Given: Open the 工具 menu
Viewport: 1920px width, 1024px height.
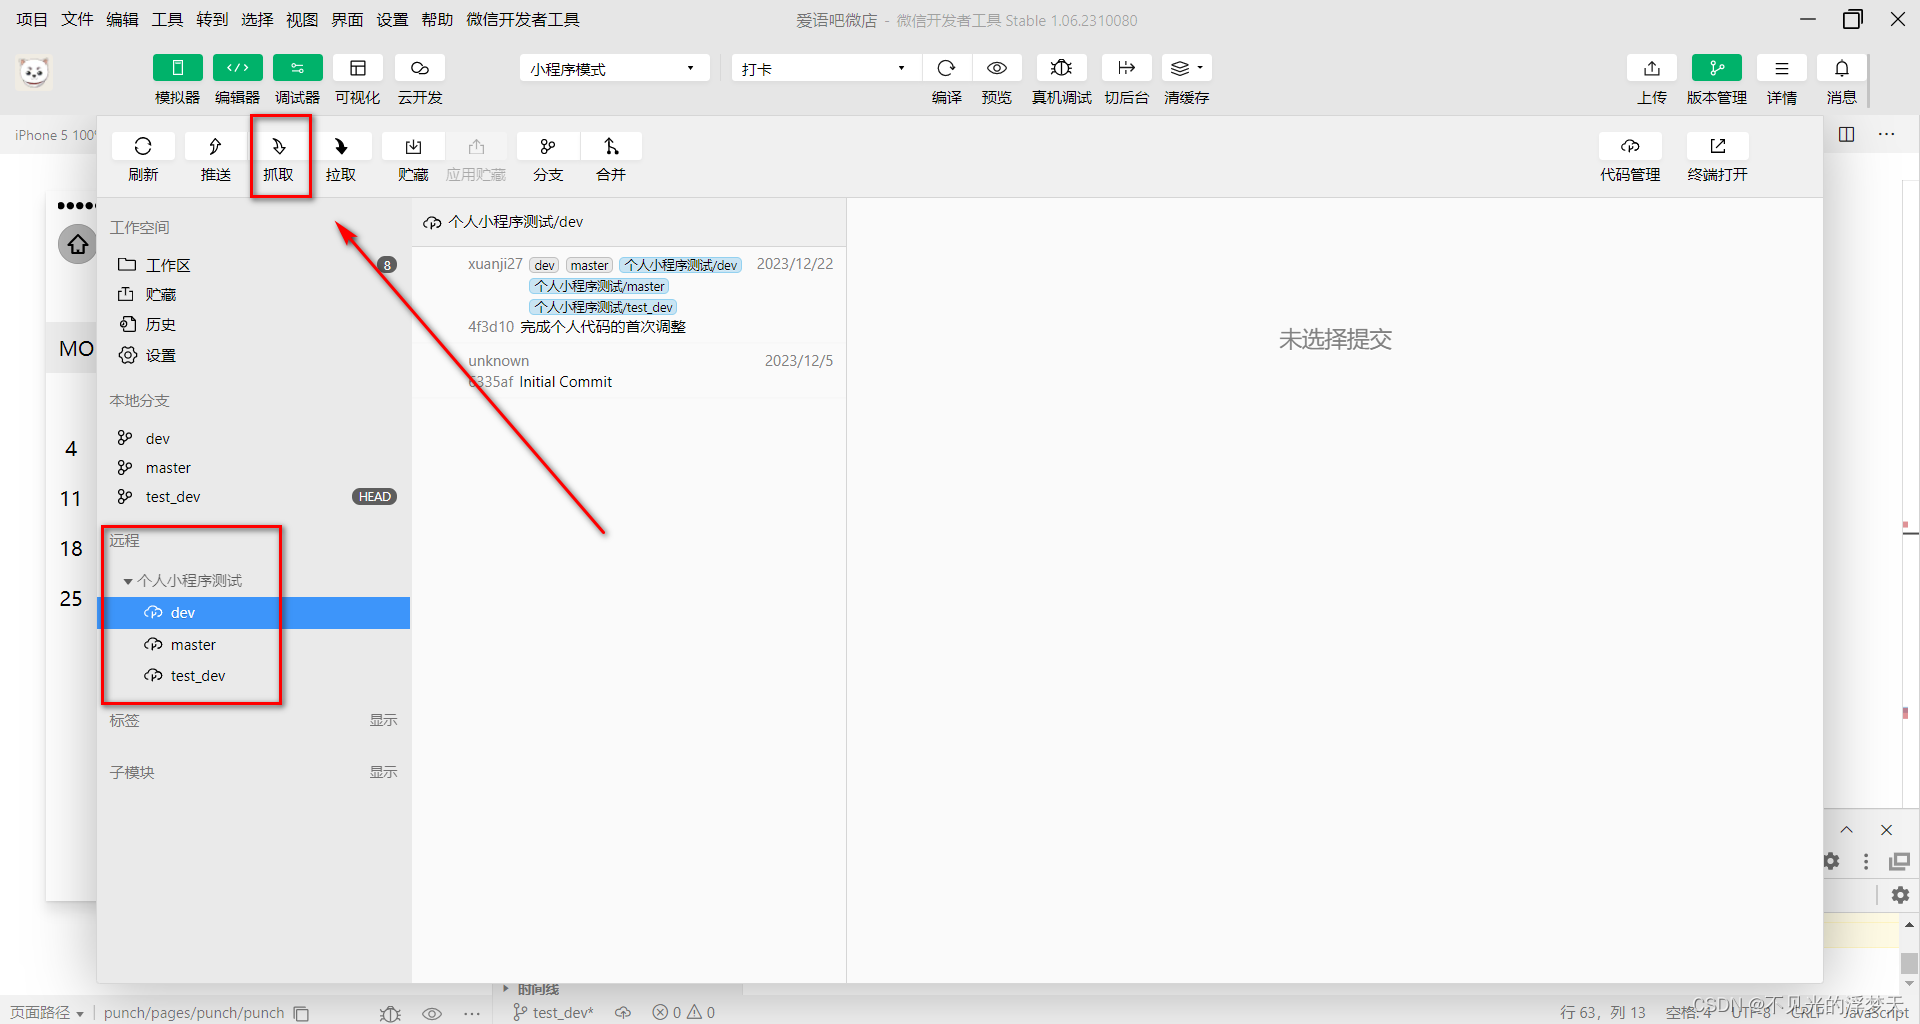Looking at the screenshot, I should [x=167, y=19].
